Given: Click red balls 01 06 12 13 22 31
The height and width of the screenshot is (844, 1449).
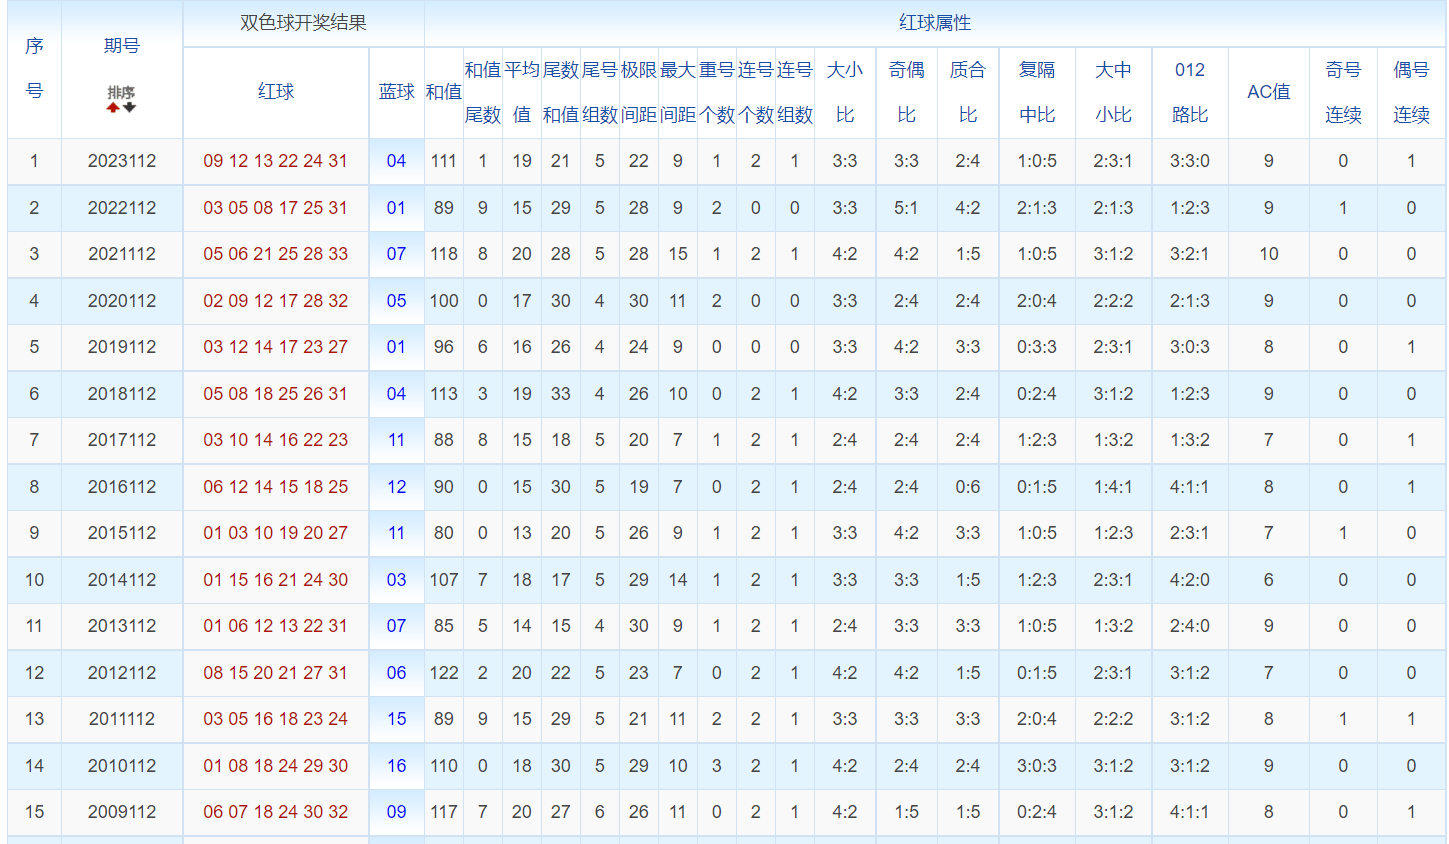Looking at the screenshot, I should click(276, 626).
